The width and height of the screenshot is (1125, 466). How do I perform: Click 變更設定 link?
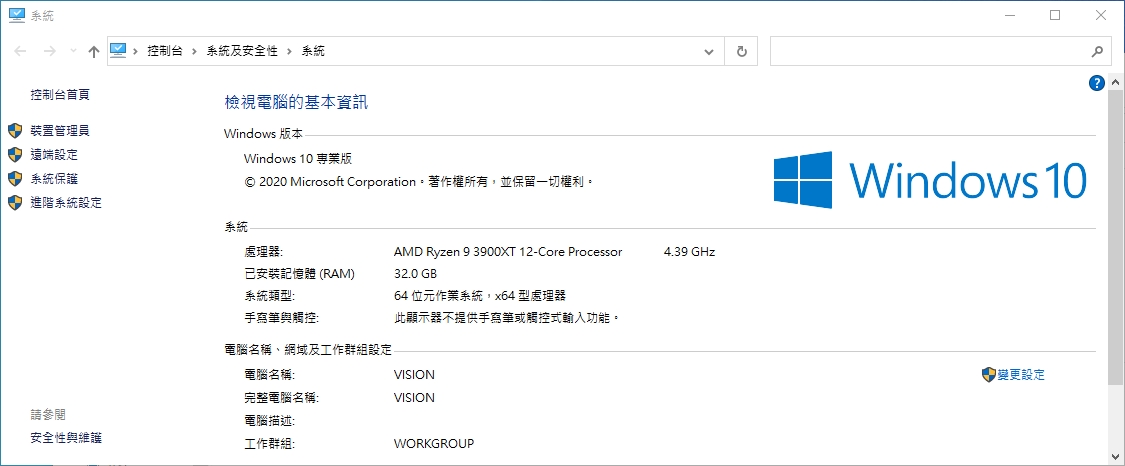[1021, 374]
